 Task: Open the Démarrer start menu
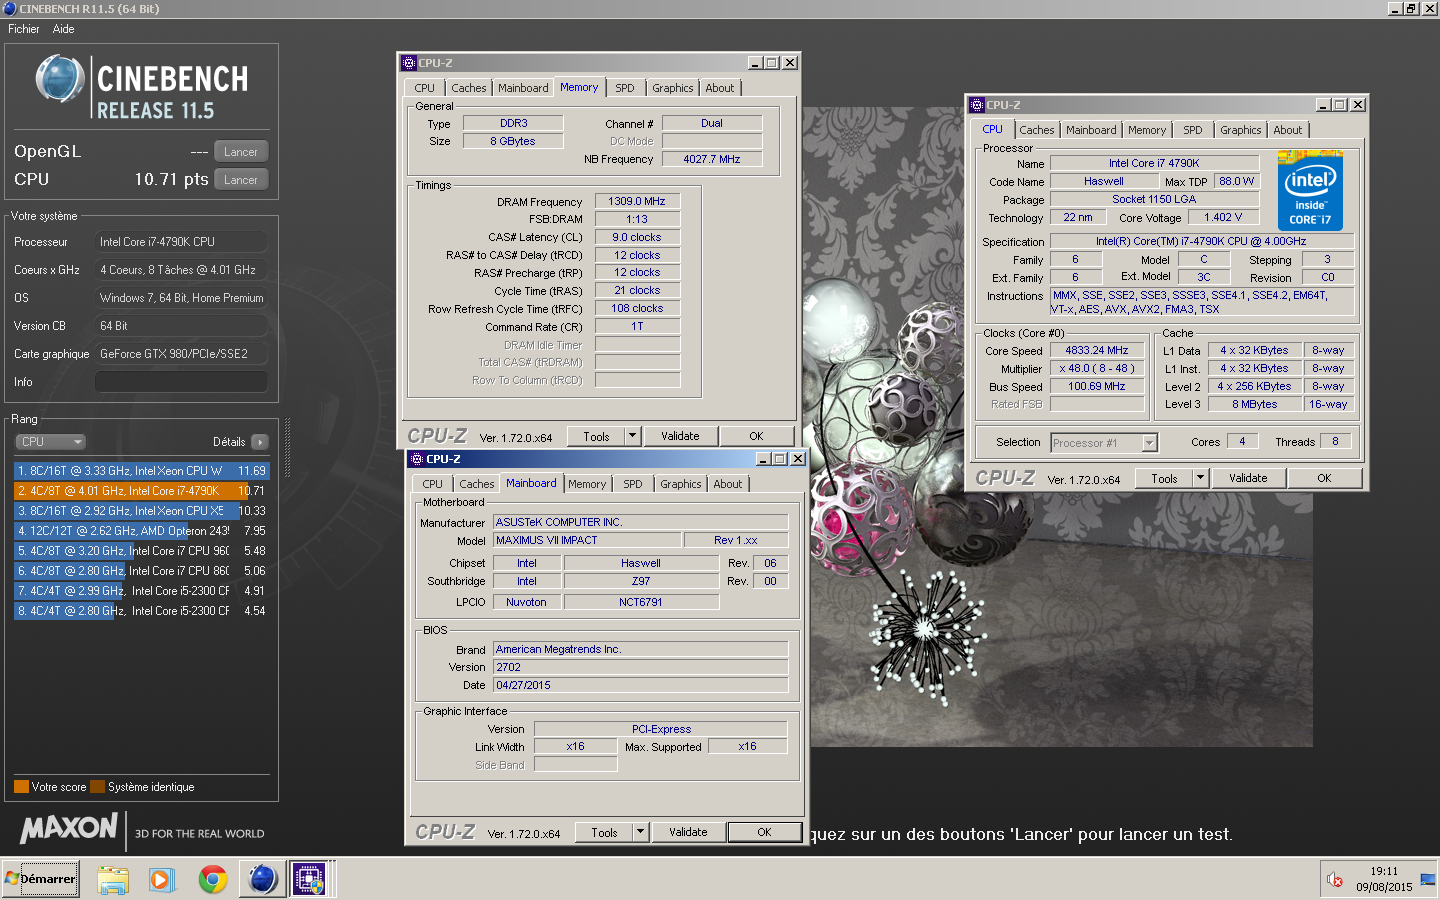tap(40, 879)
